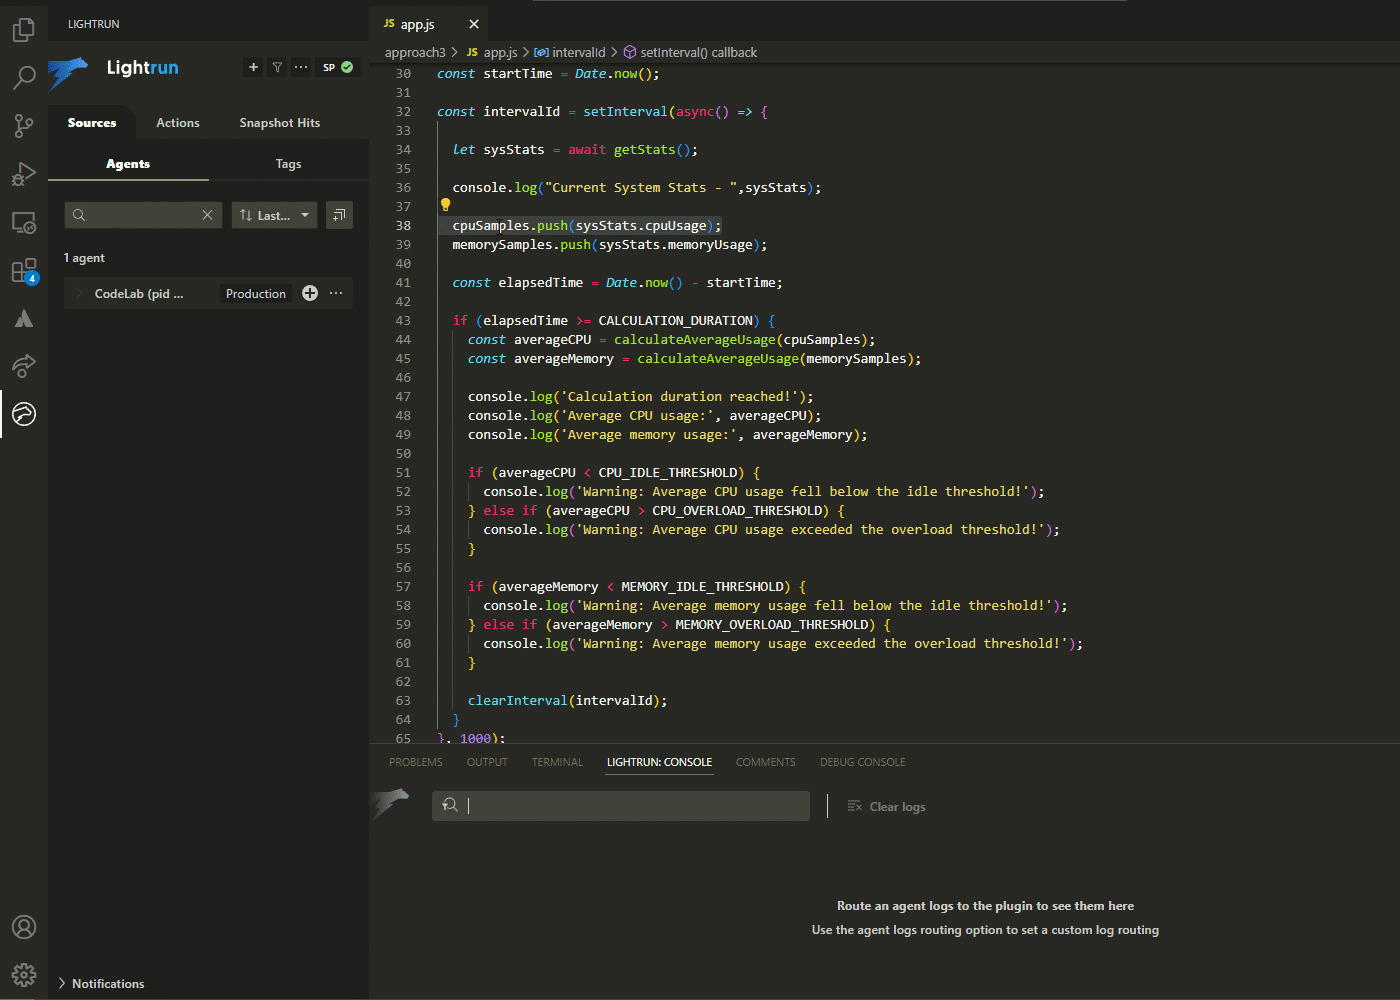Toggle the expand-all agents tree button
The height and width of the screenshot is (1000, 1400).
pos(339,215)
